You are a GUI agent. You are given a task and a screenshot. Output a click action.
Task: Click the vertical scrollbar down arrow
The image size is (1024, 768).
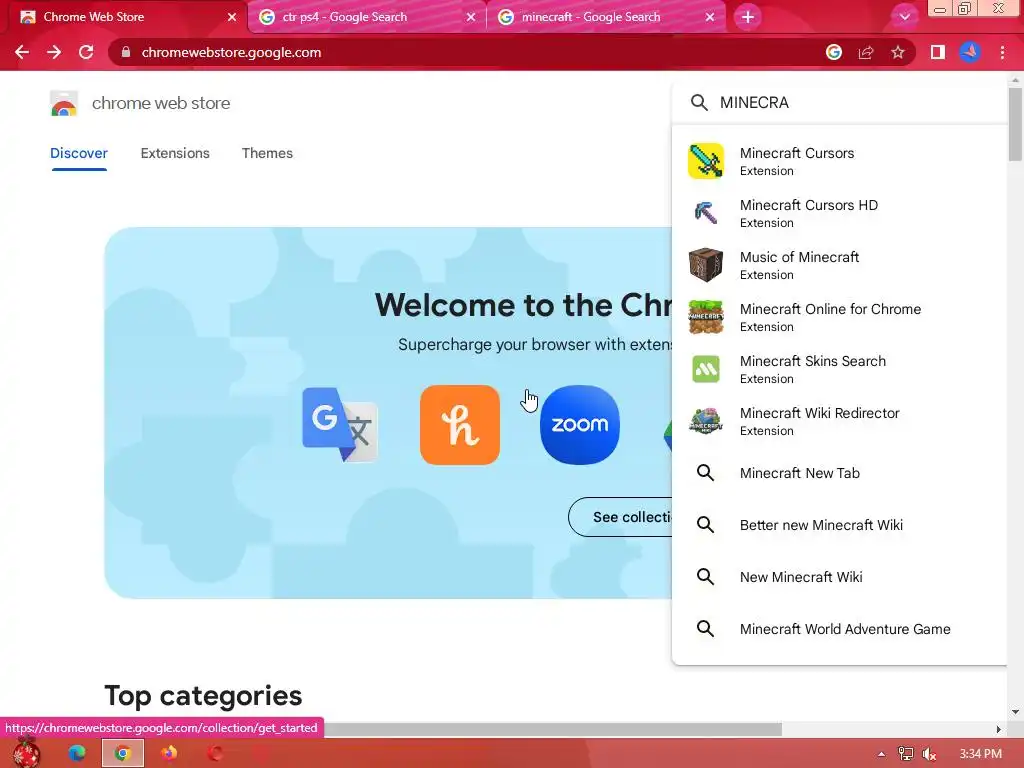(x=1015, y=712)
